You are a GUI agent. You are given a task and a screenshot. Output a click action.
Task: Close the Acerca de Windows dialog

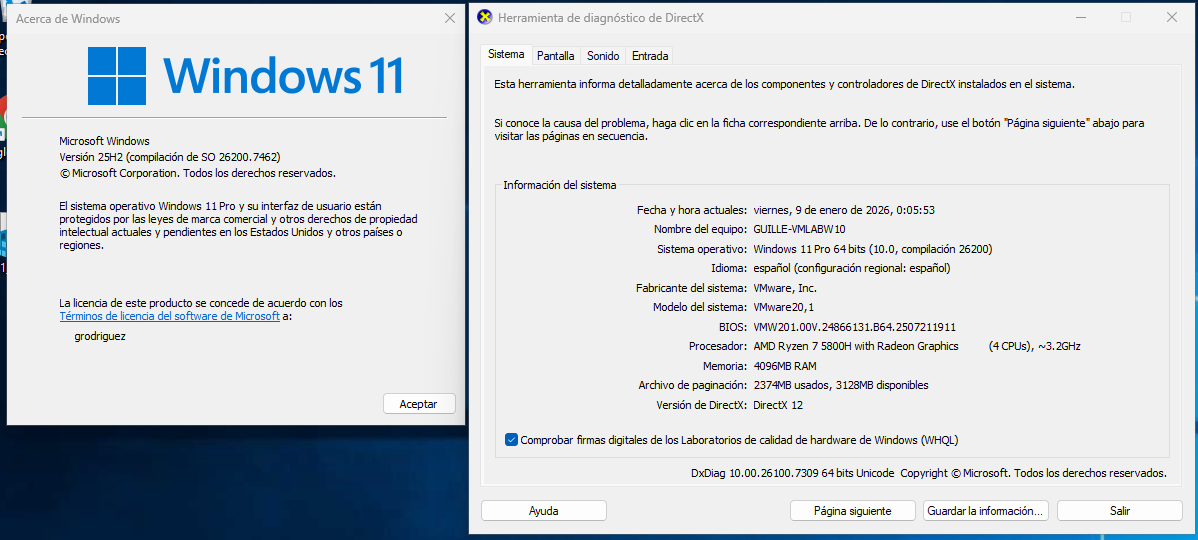449,18
